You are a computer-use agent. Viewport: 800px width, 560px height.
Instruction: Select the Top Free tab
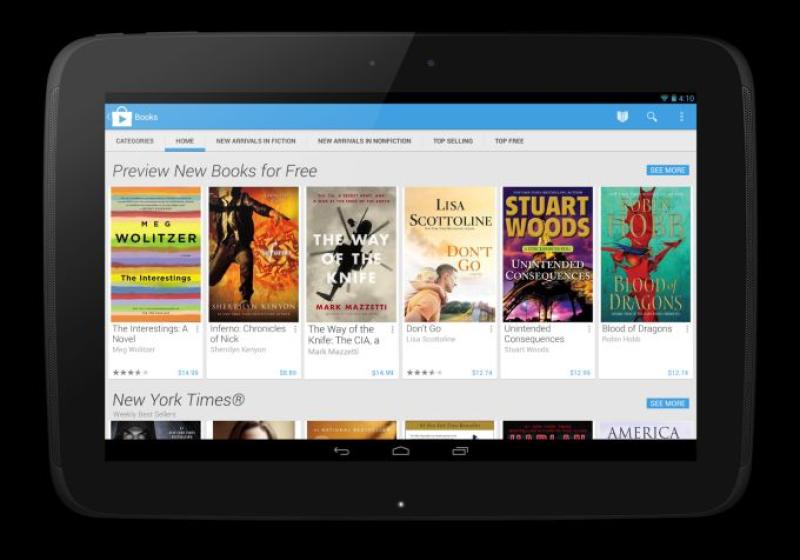(509, 141)
